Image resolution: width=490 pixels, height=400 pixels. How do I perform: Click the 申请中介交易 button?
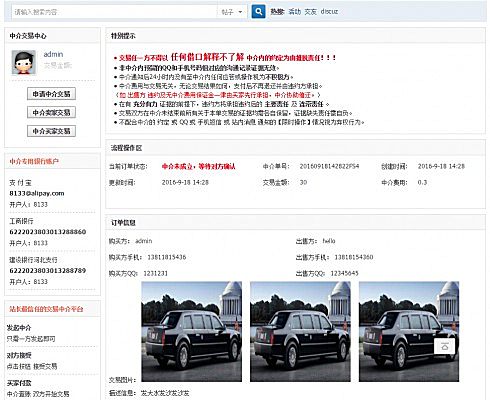click(51, 94)
